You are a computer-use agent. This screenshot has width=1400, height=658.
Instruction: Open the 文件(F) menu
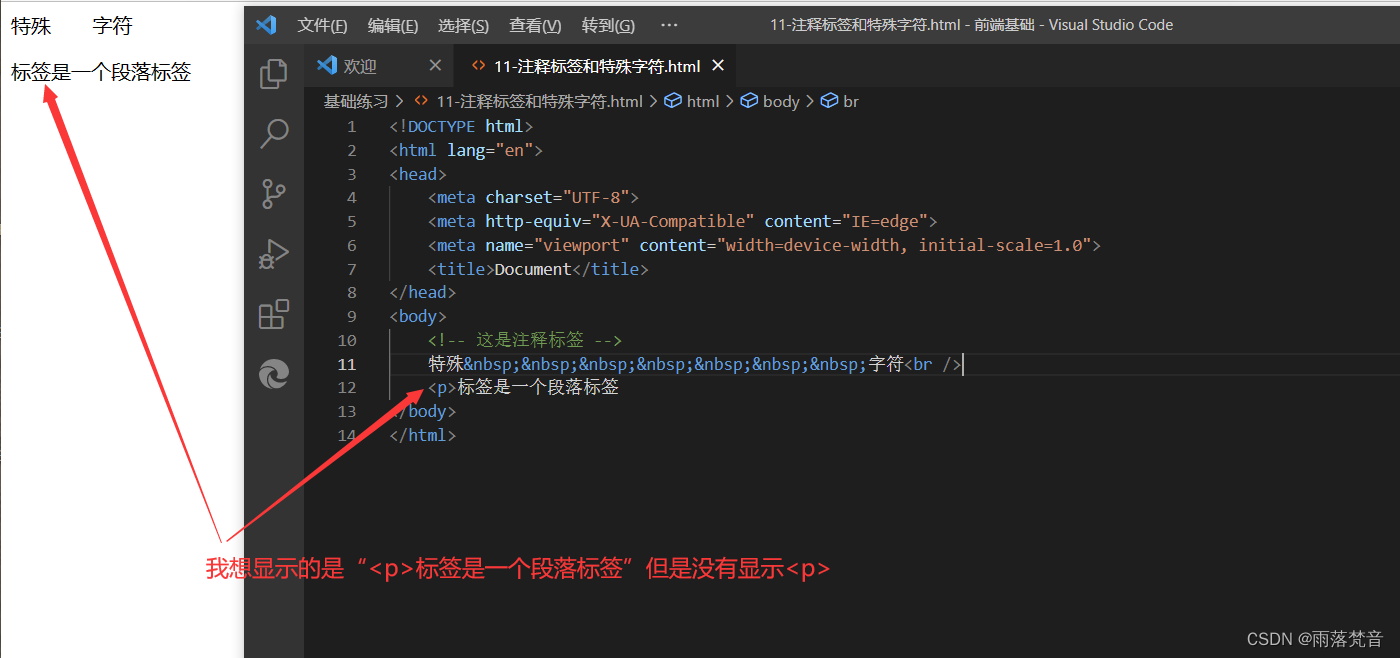tap(322, 25)
